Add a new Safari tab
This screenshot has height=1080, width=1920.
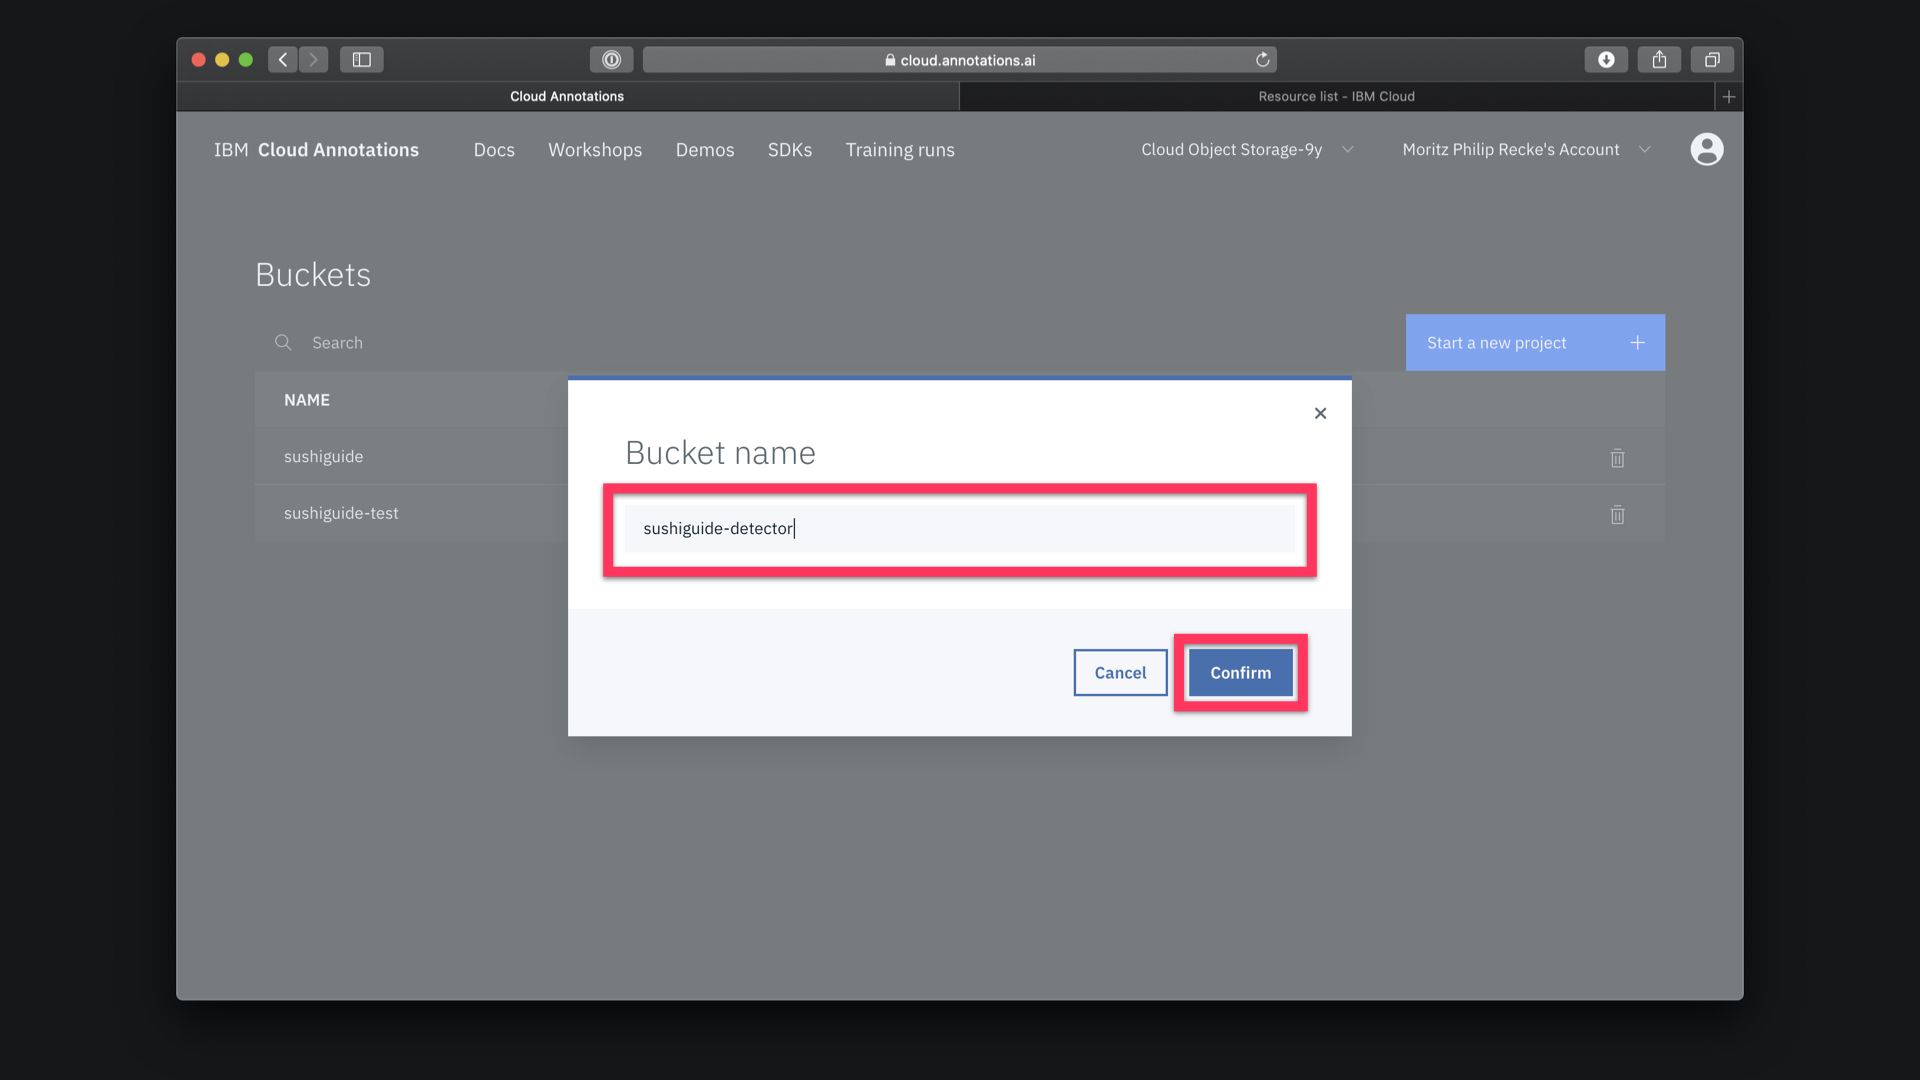pos(1728,97)
